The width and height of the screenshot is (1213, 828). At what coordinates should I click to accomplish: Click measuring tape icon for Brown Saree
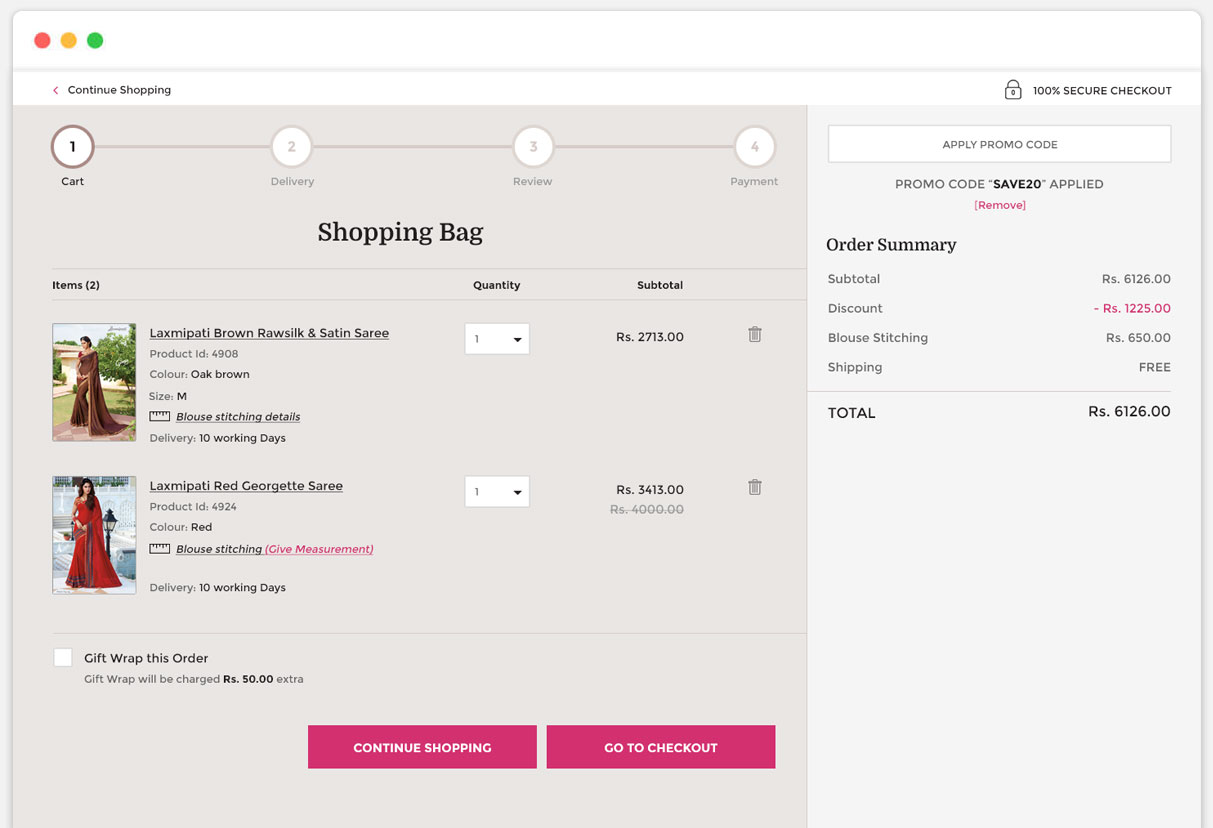coord(159,416)
